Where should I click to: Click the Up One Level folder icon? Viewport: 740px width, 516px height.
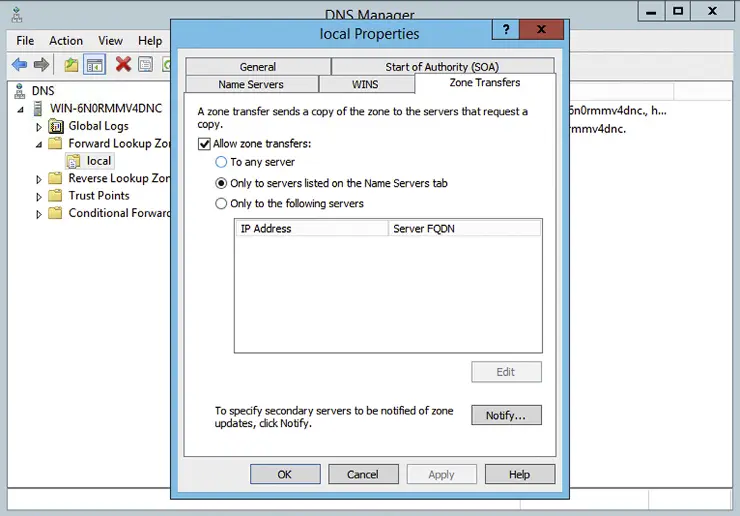coord(71,65)
